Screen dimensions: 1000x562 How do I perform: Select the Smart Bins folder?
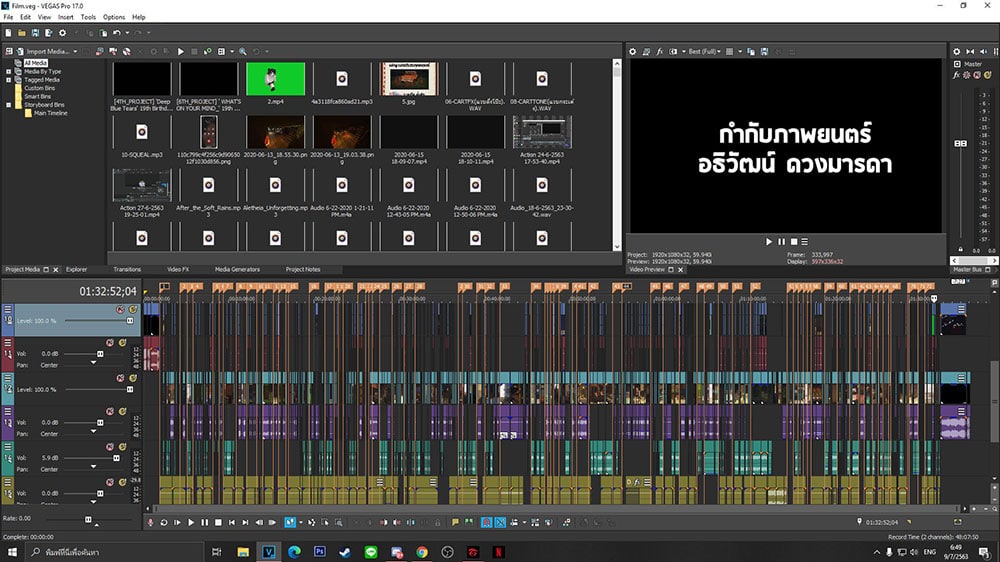click(x=38, y=96)
